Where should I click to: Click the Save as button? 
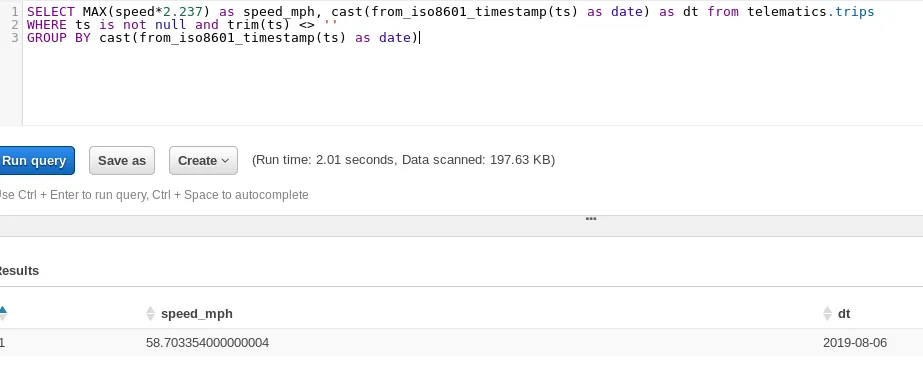(122, 161)
